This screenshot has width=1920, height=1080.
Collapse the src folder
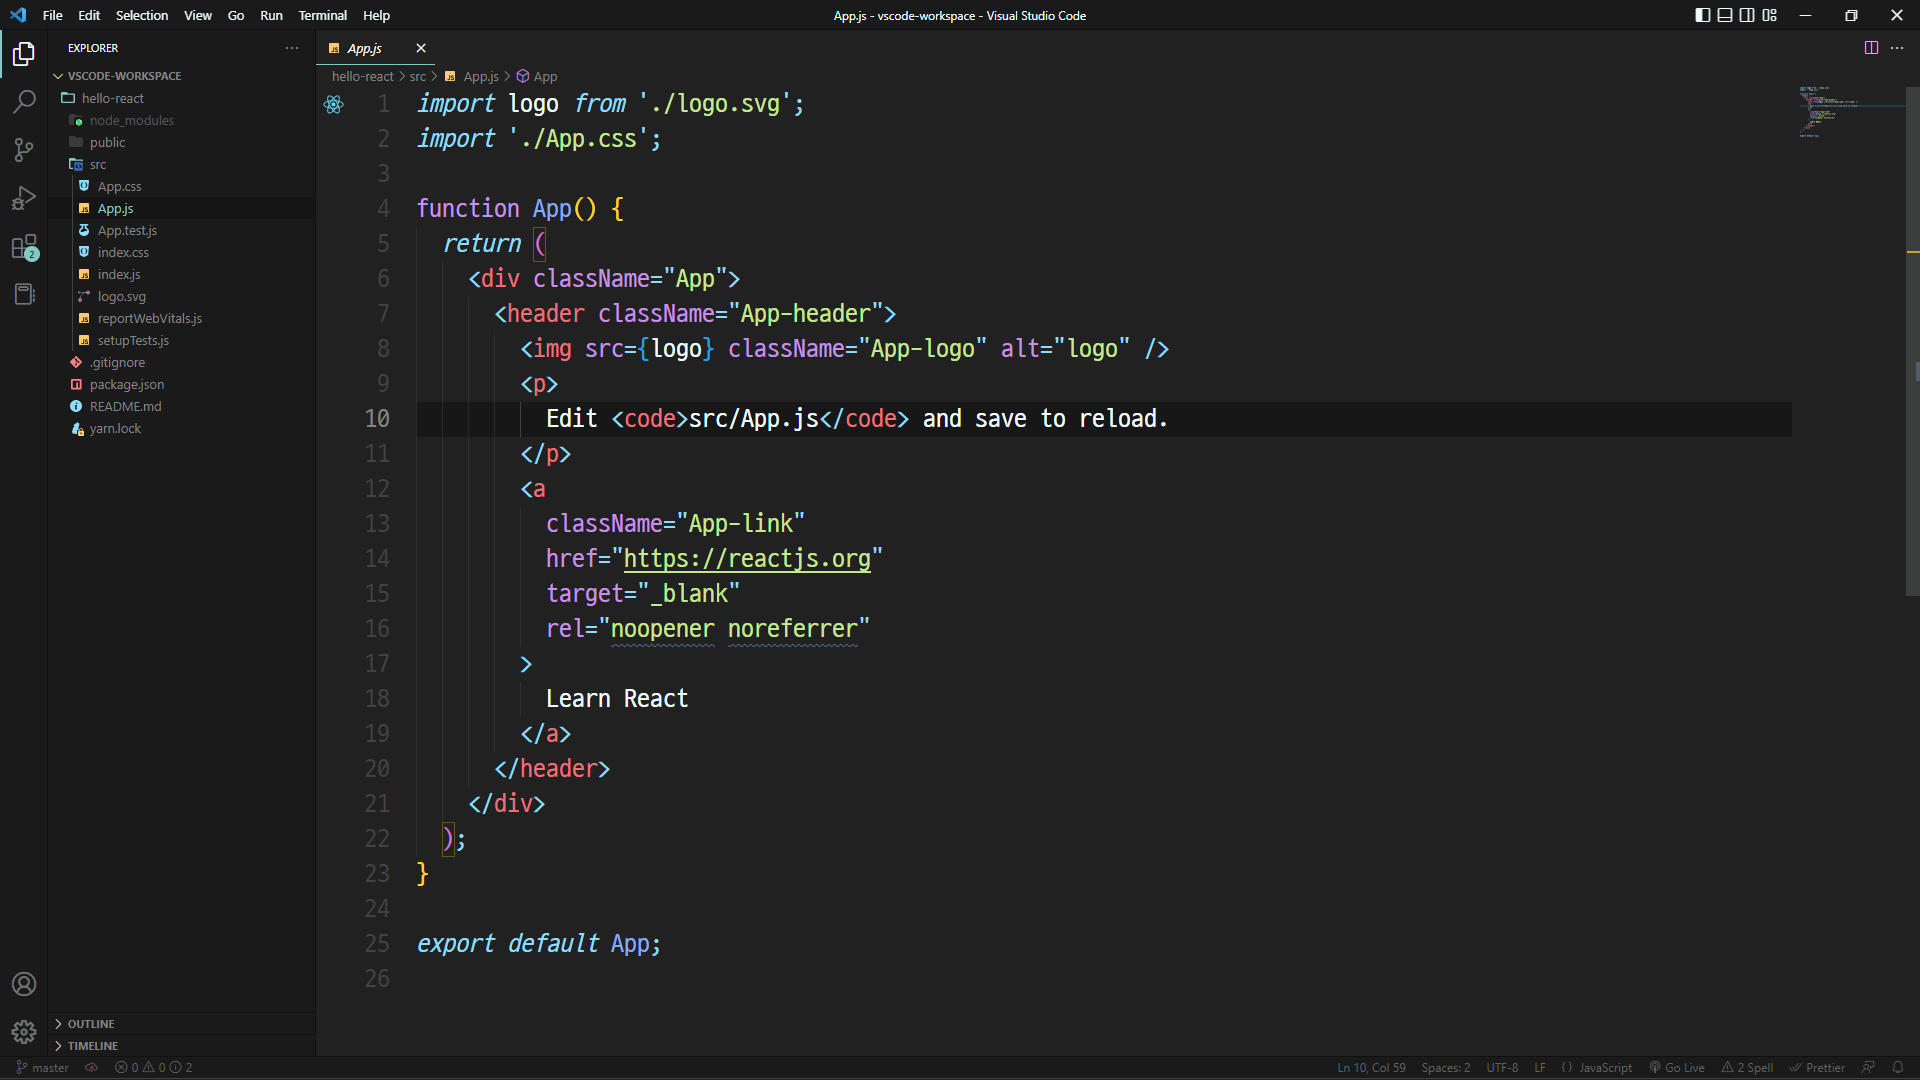point(96,164)
